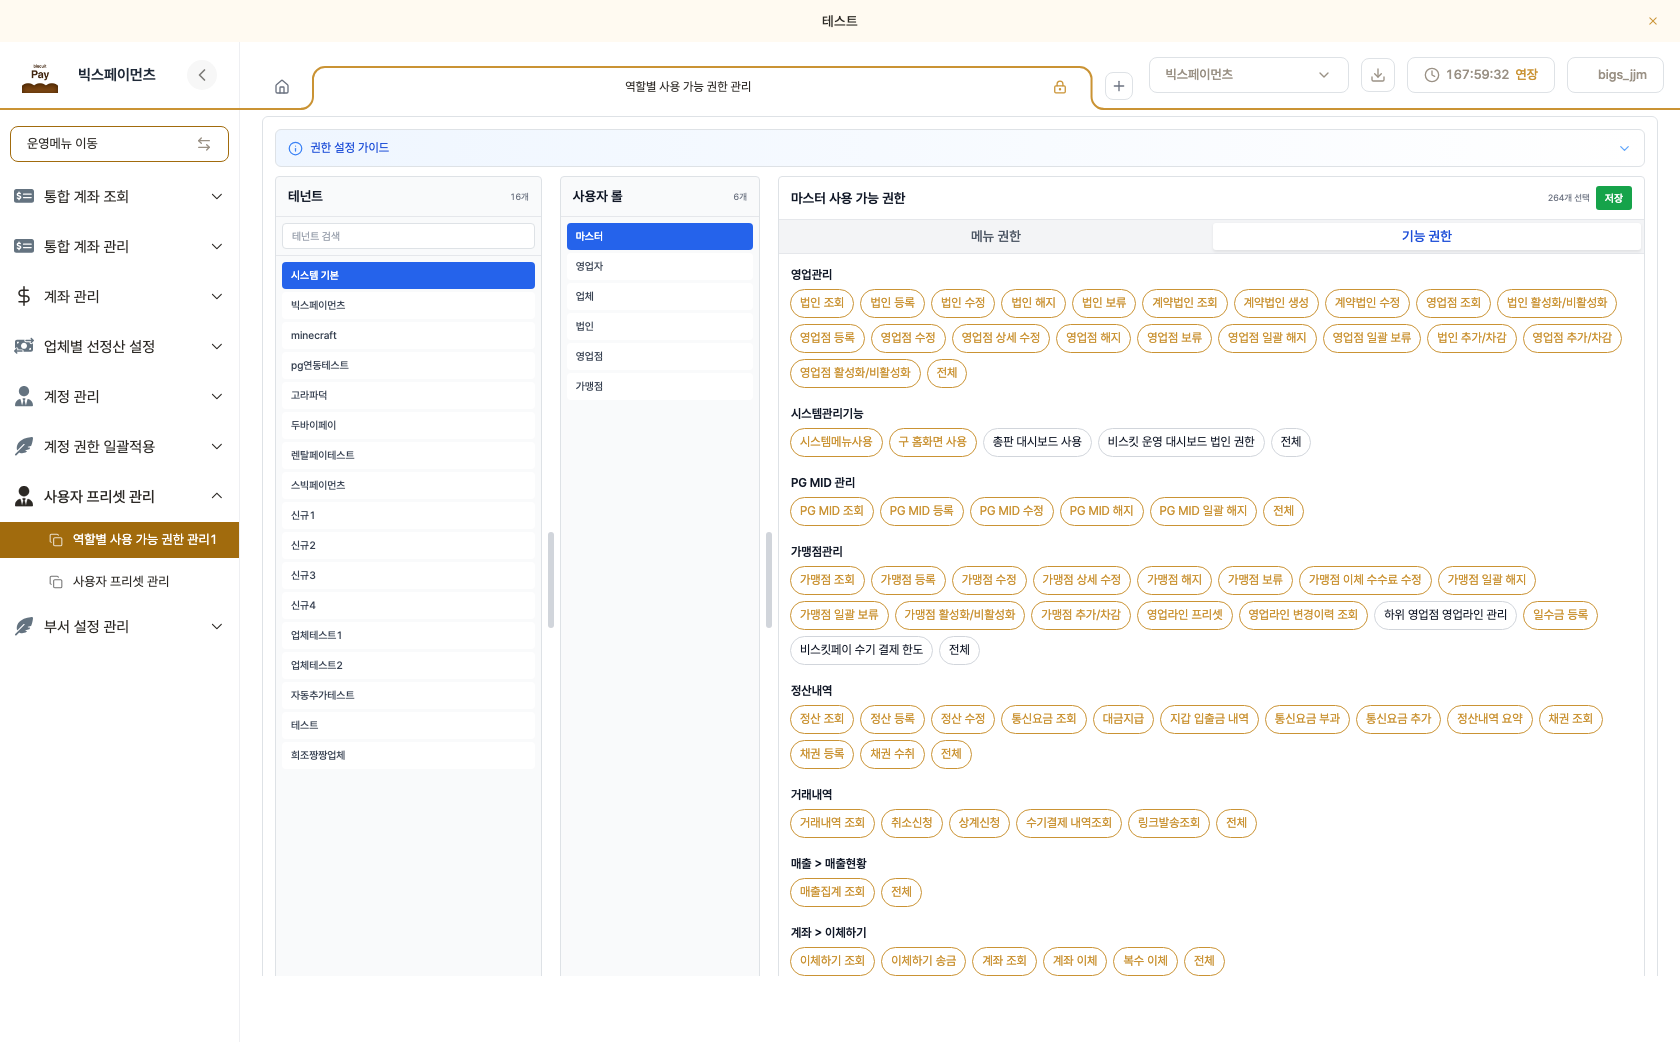Click the lock icon on current tab

click(1060, 87)
